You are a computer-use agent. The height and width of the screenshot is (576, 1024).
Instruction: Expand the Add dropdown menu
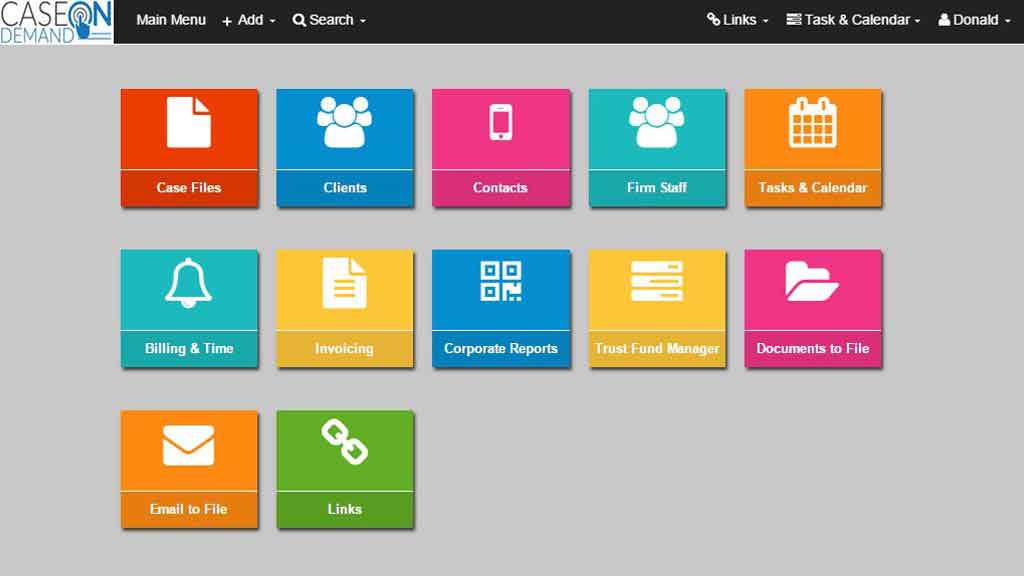[x=248, y=19]
